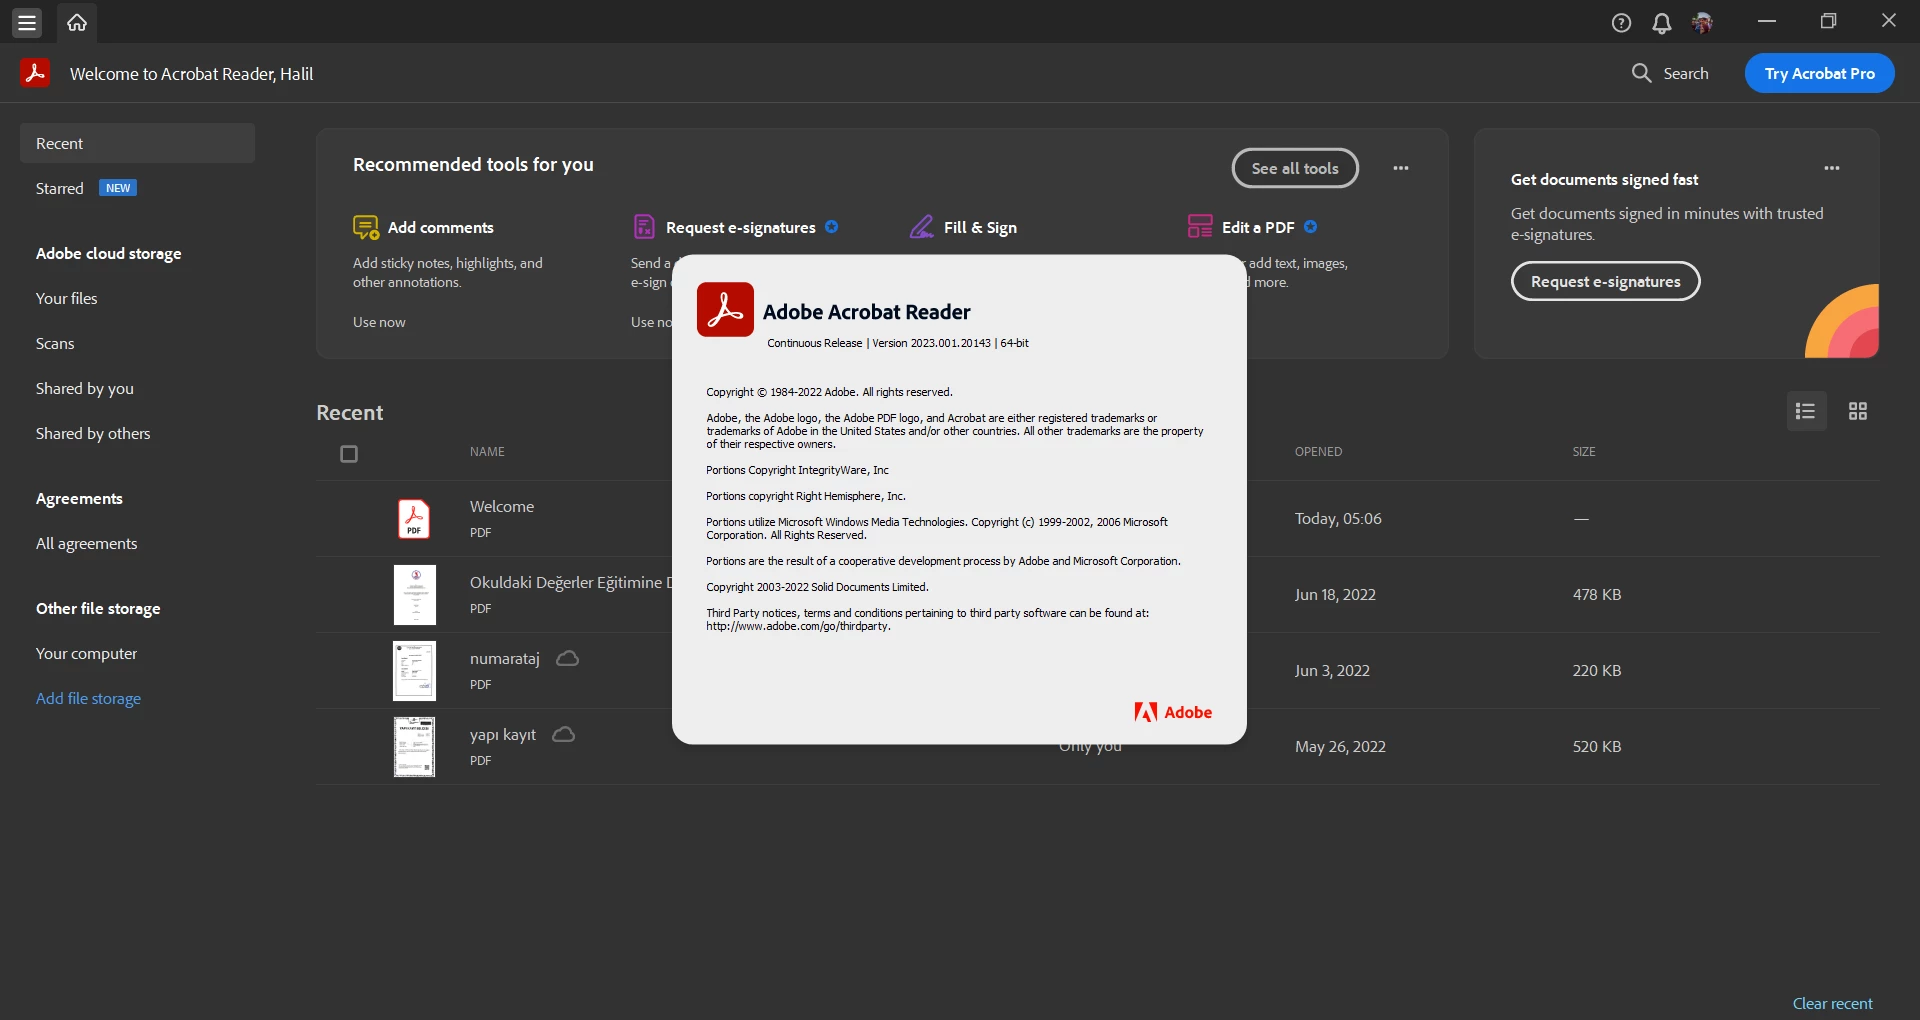Click the See all tools button
The height and width of the screenshot is (1020, 1920).
(x=1295, y=168)
